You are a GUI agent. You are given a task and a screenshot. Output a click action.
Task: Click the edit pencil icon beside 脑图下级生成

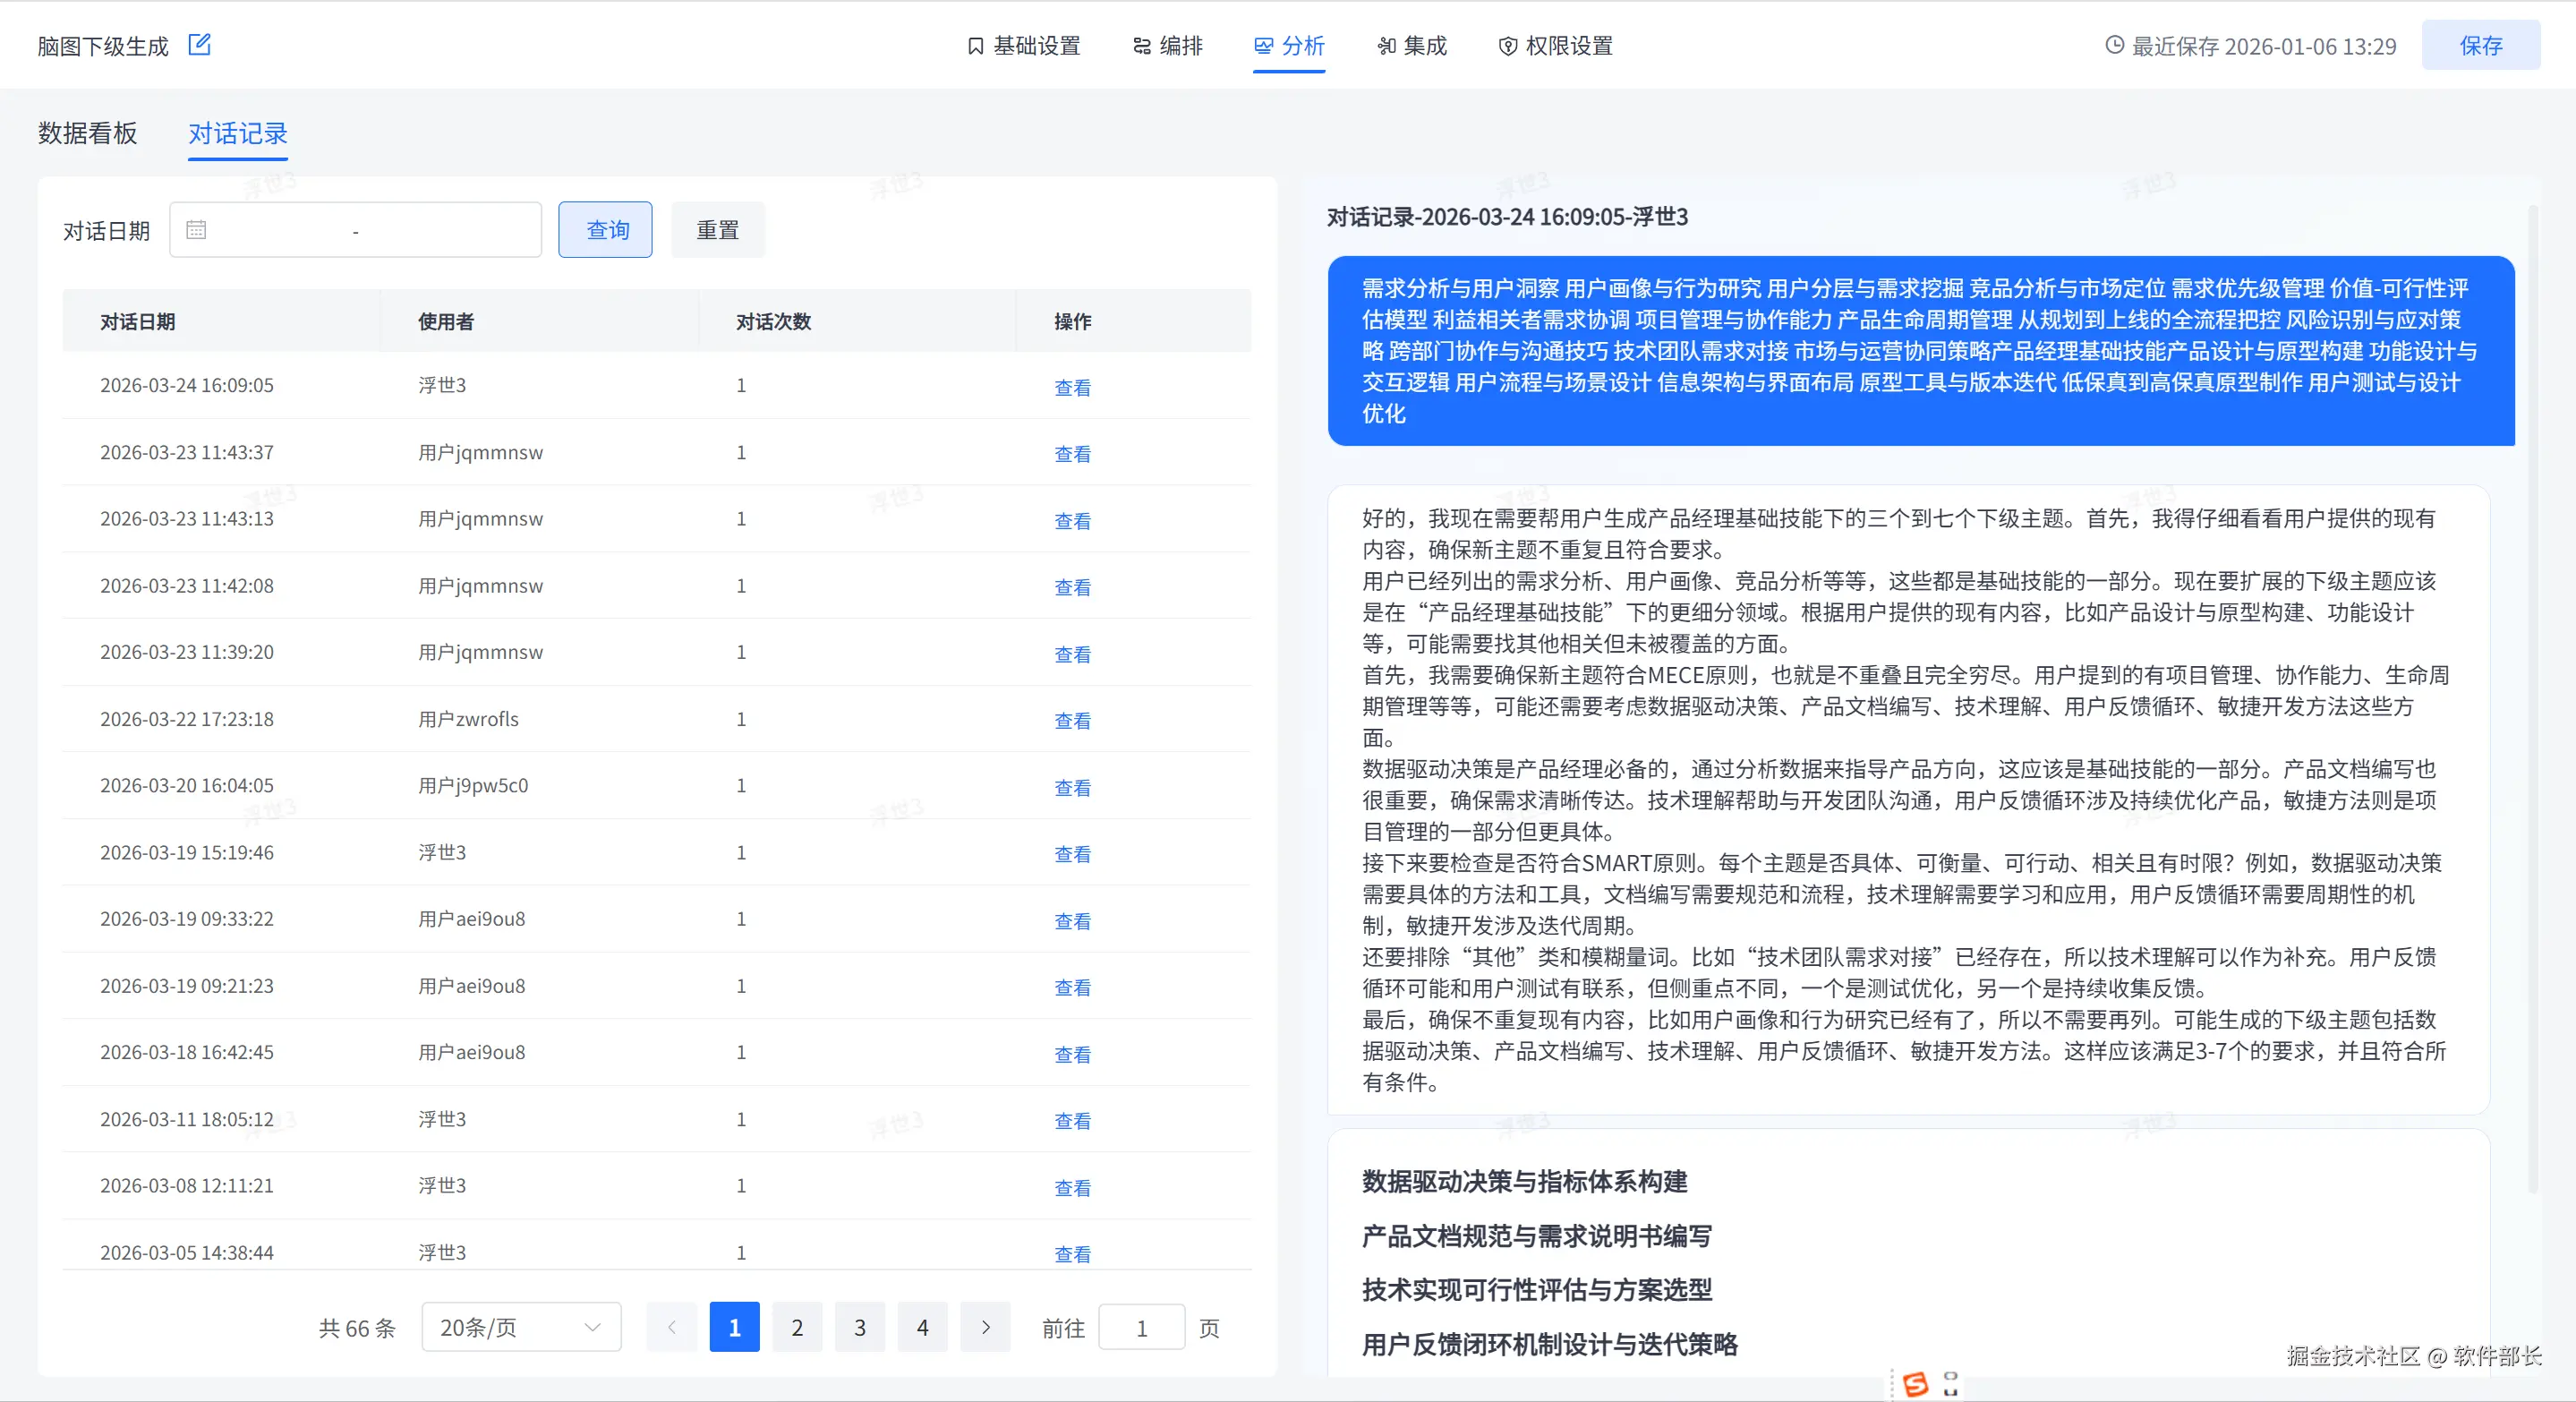(x=199, y=44)
